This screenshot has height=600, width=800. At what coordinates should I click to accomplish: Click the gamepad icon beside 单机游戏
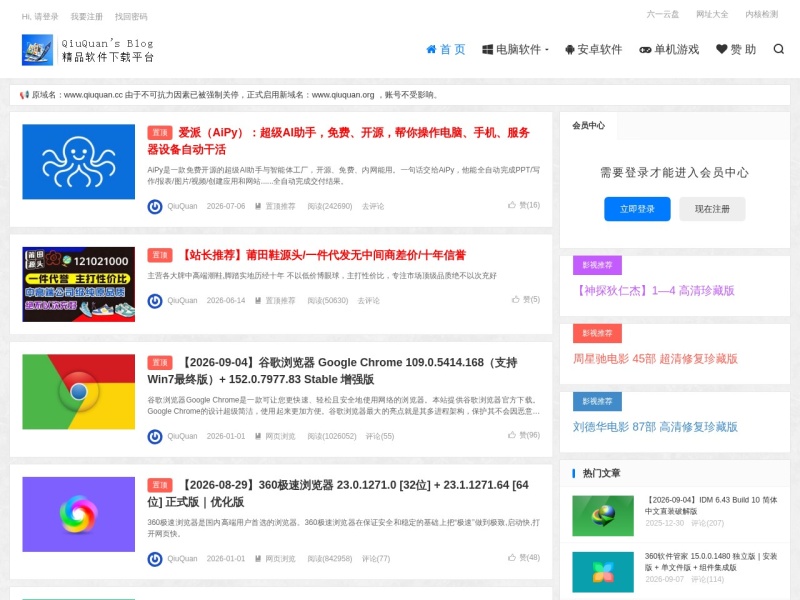coord(645,49)
